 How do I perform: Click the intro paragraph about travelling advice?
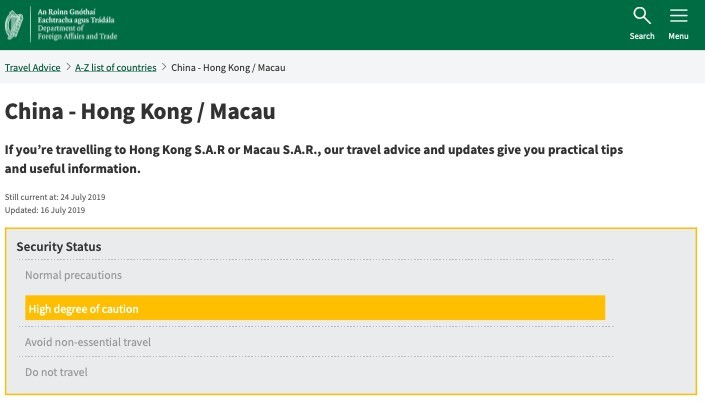314,158
